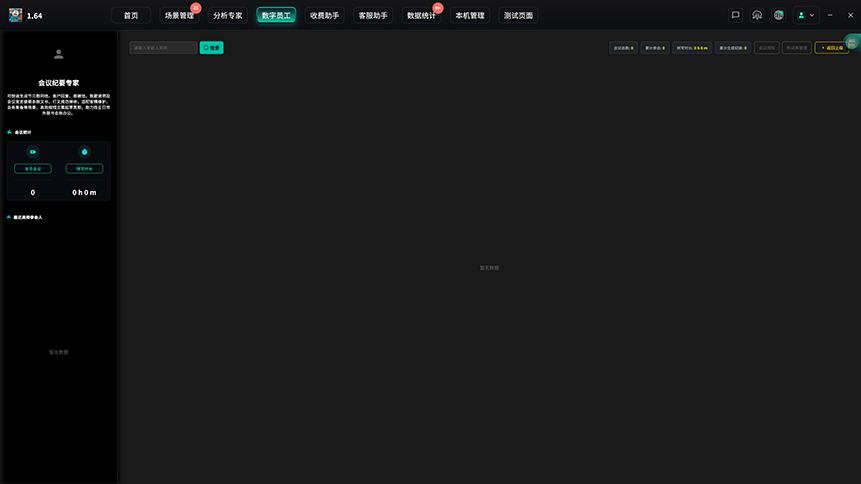Screen dimensions: 861x484
Task: Click the profile avatar above 会议纪要专家
Action: tap(59, 54)
